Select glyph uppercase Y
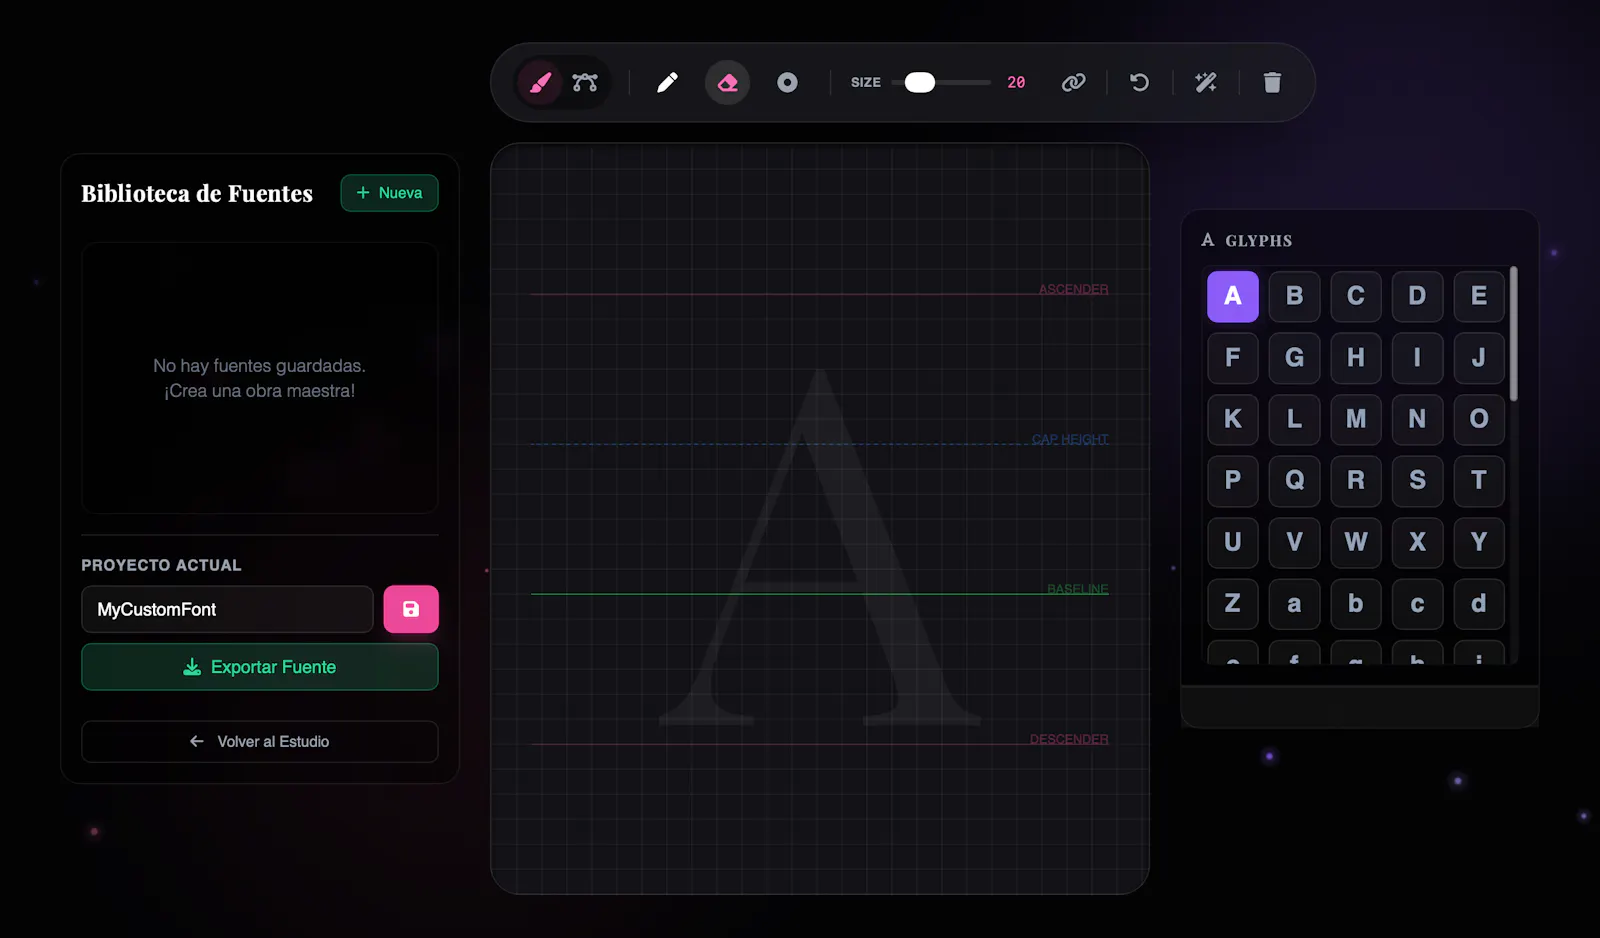The height and width of the screenshot is (938, 1600). point(1479,542)
